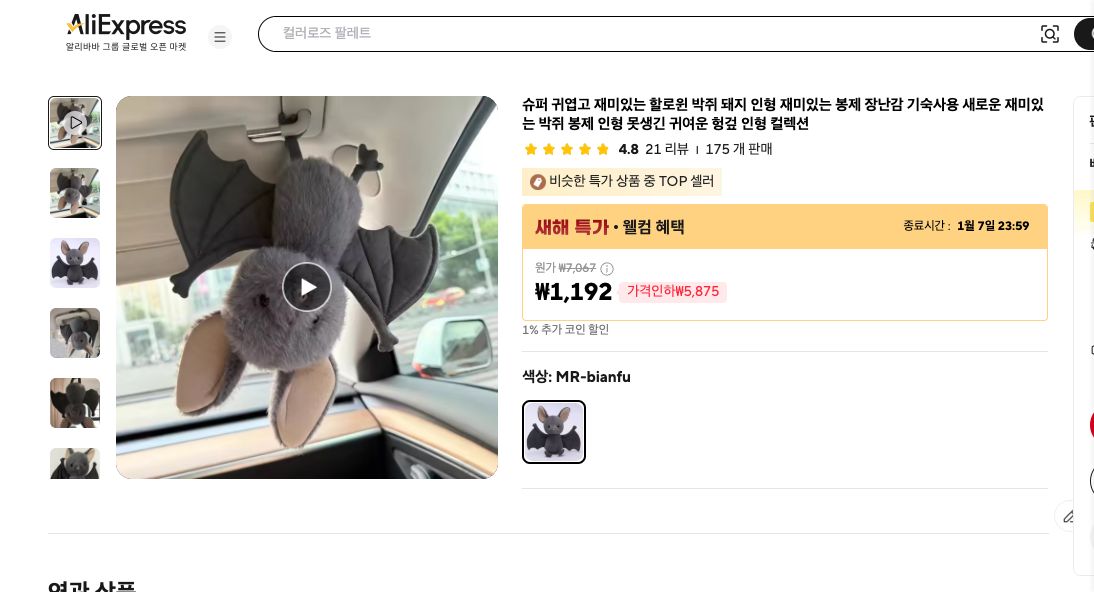Click the 4.8 star rating
Screen dimensions: 1094x592
(628, 149)
